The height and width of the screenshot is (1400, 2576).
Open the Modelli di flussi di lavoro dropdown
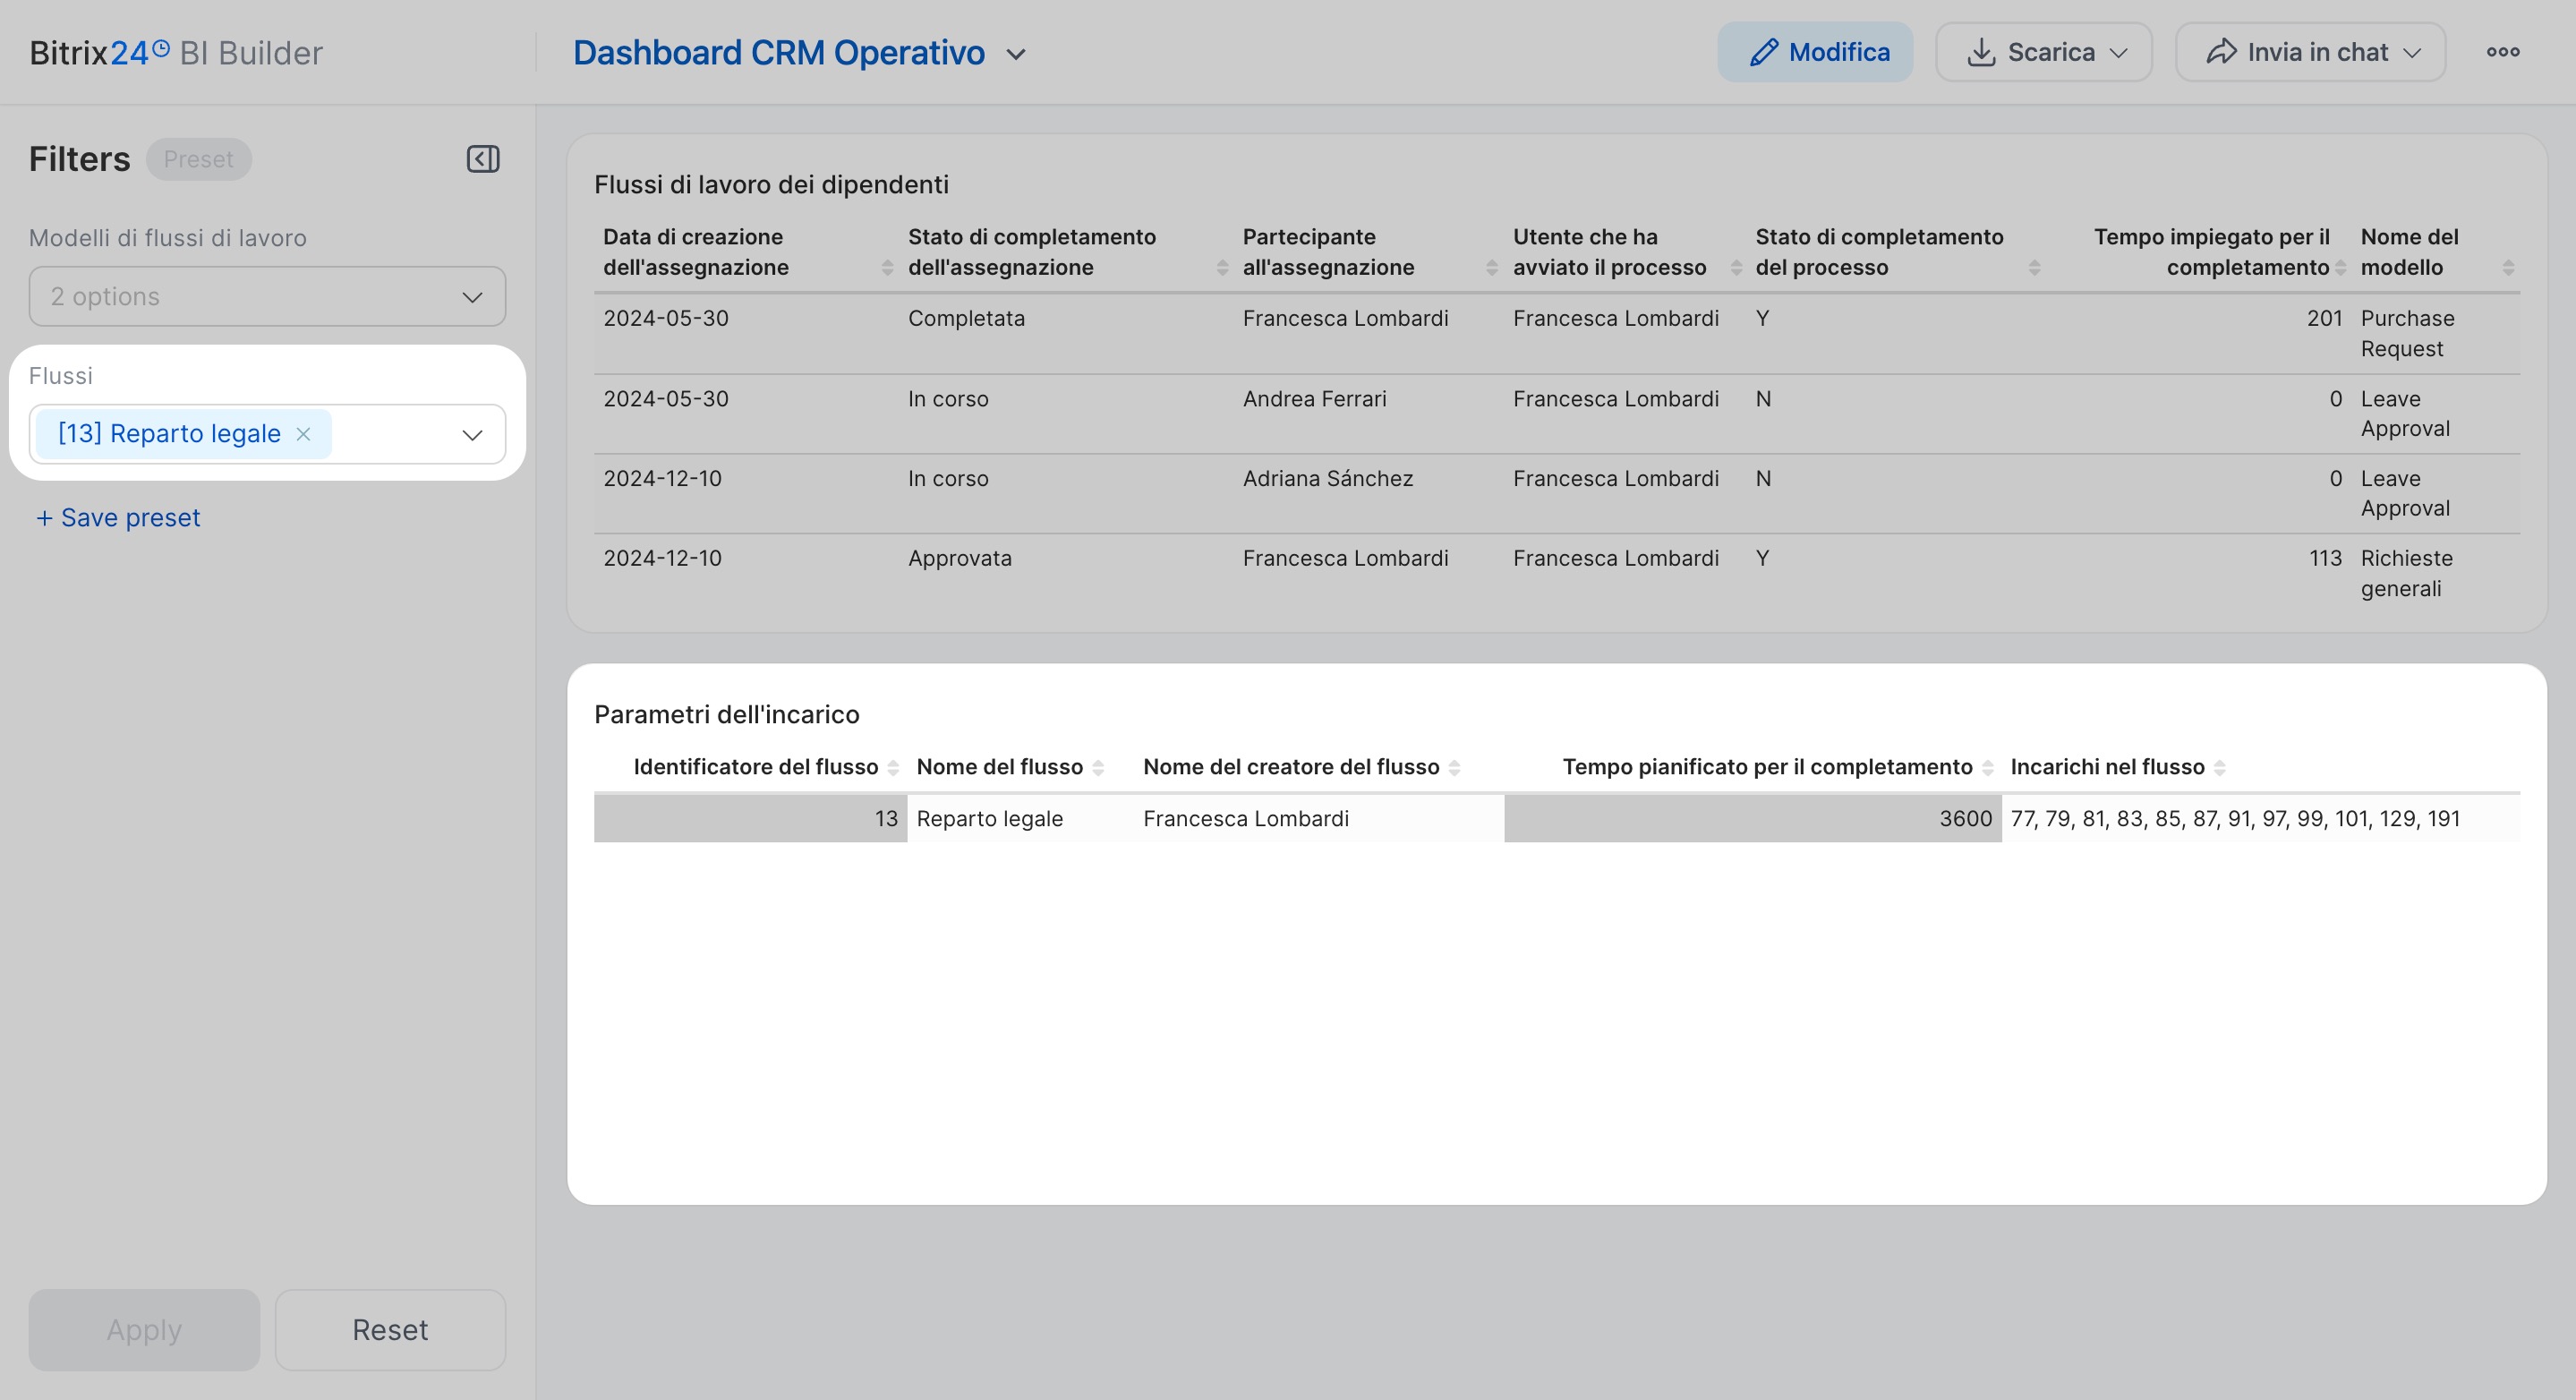267,296
